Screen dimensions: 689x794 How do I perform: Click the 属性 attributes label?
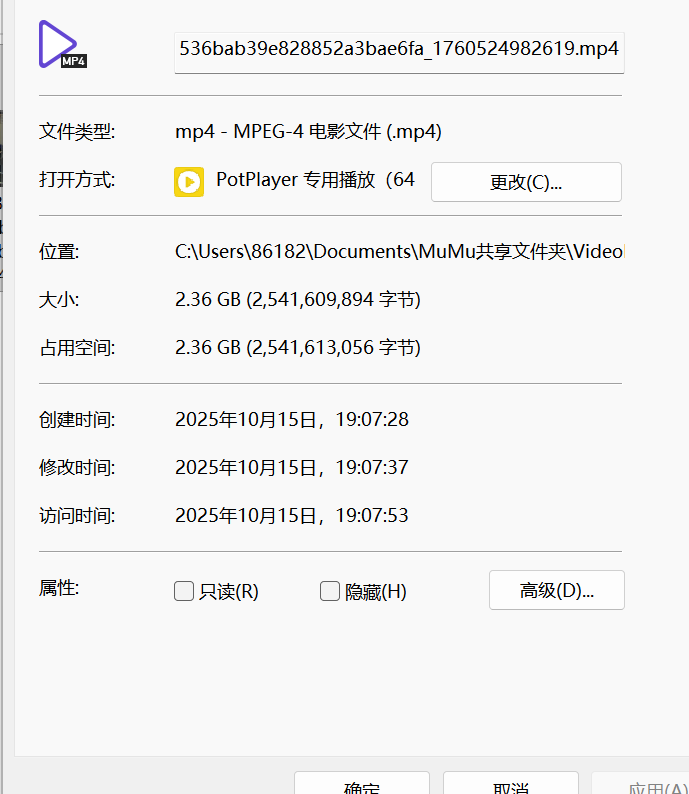58,588
